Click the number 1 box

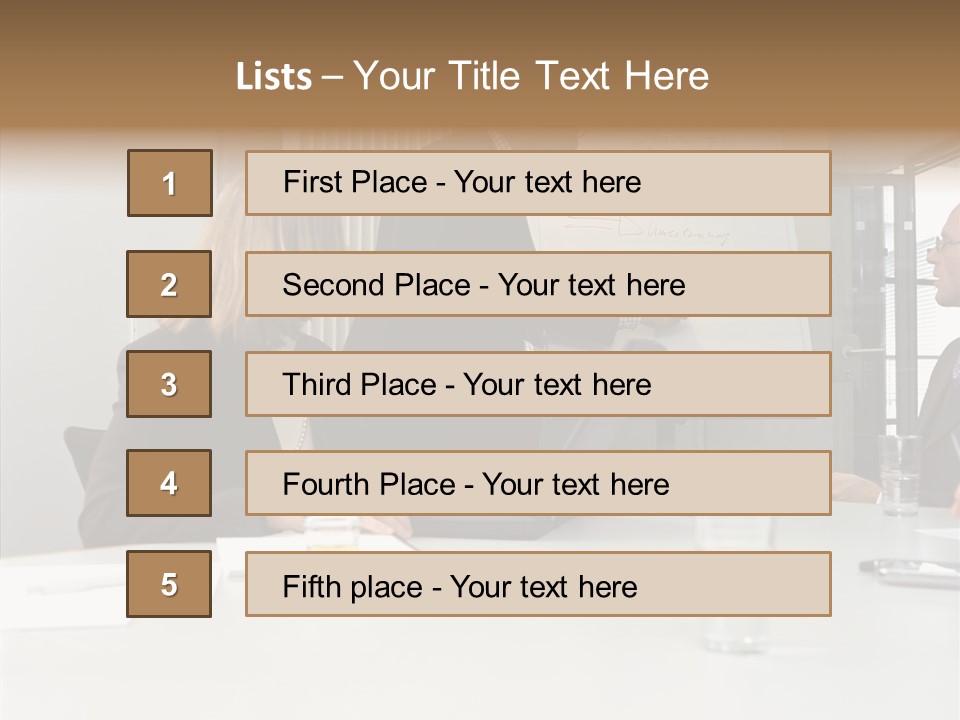170,183
